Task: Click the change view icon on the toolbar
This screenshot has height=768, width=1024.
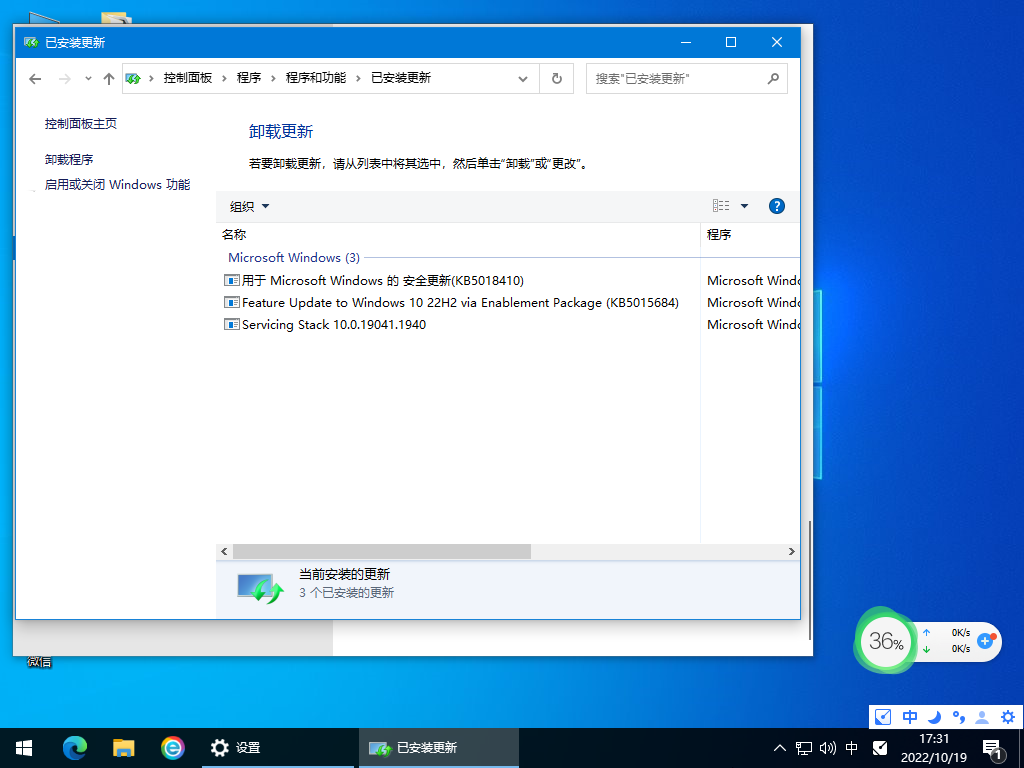Action: (x=719, y=205)
